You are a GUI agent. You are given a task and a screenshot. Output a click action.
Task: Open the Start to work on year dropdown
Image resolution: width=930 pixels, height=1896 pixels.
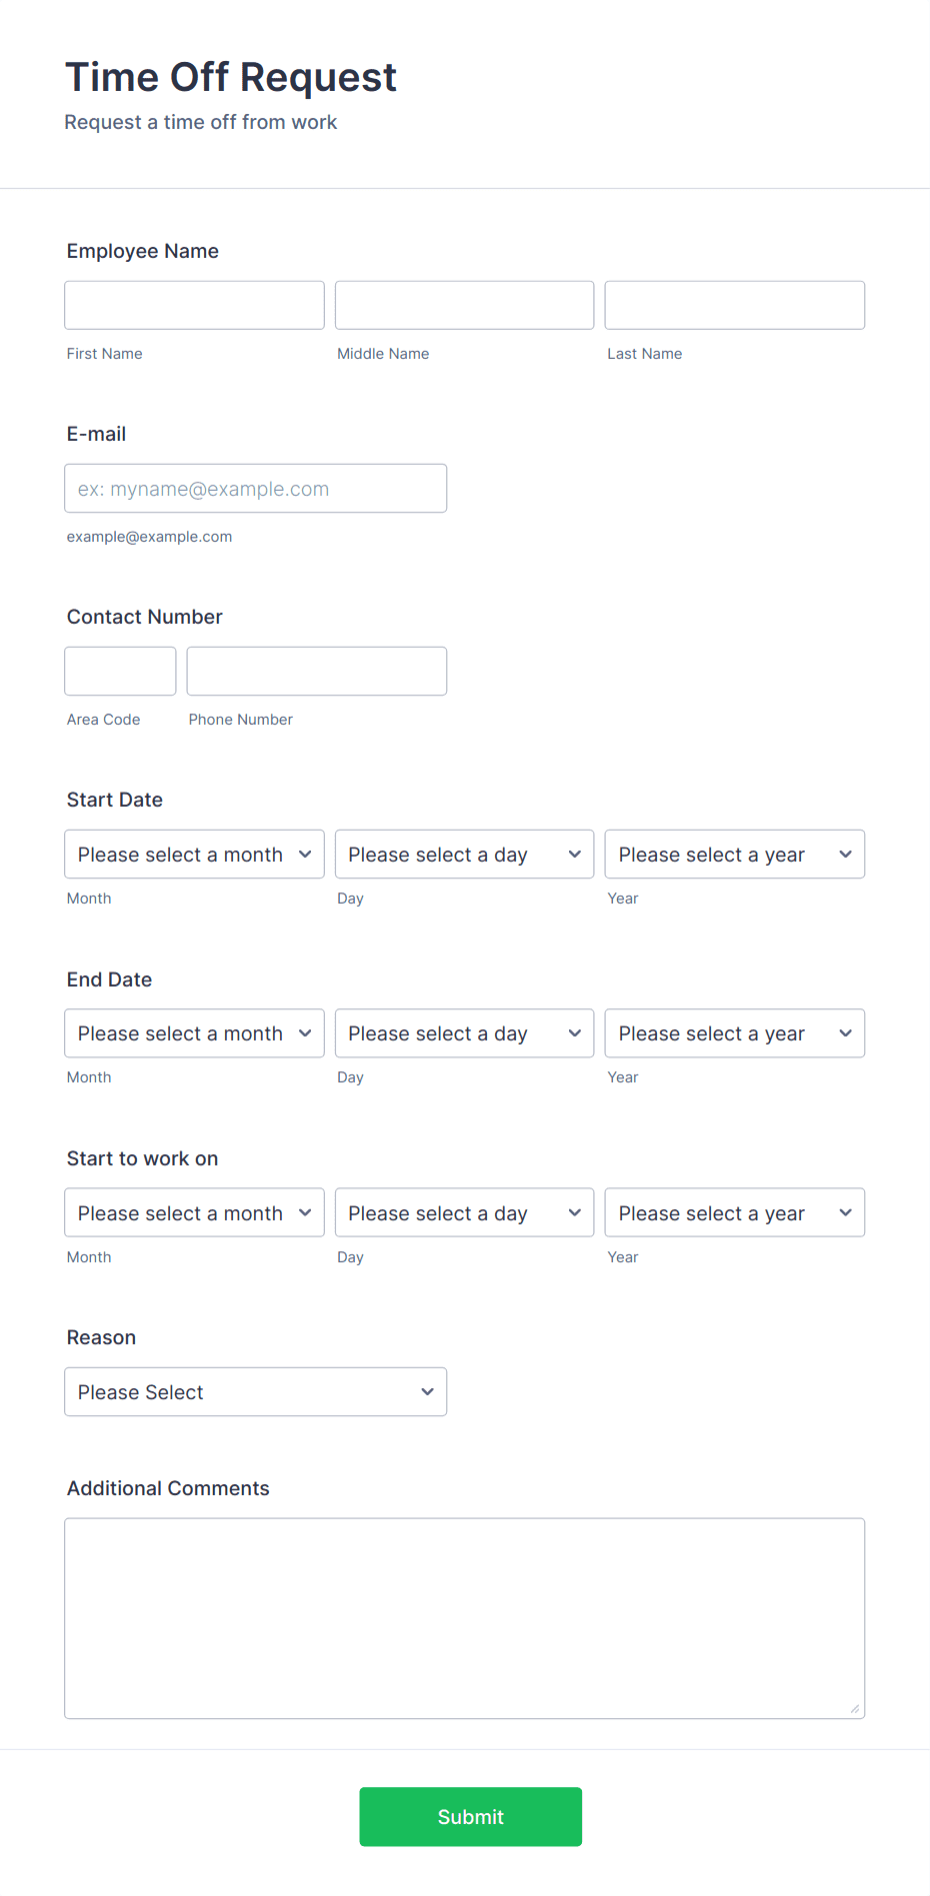pyautogui.click(x=734, y=1212)
